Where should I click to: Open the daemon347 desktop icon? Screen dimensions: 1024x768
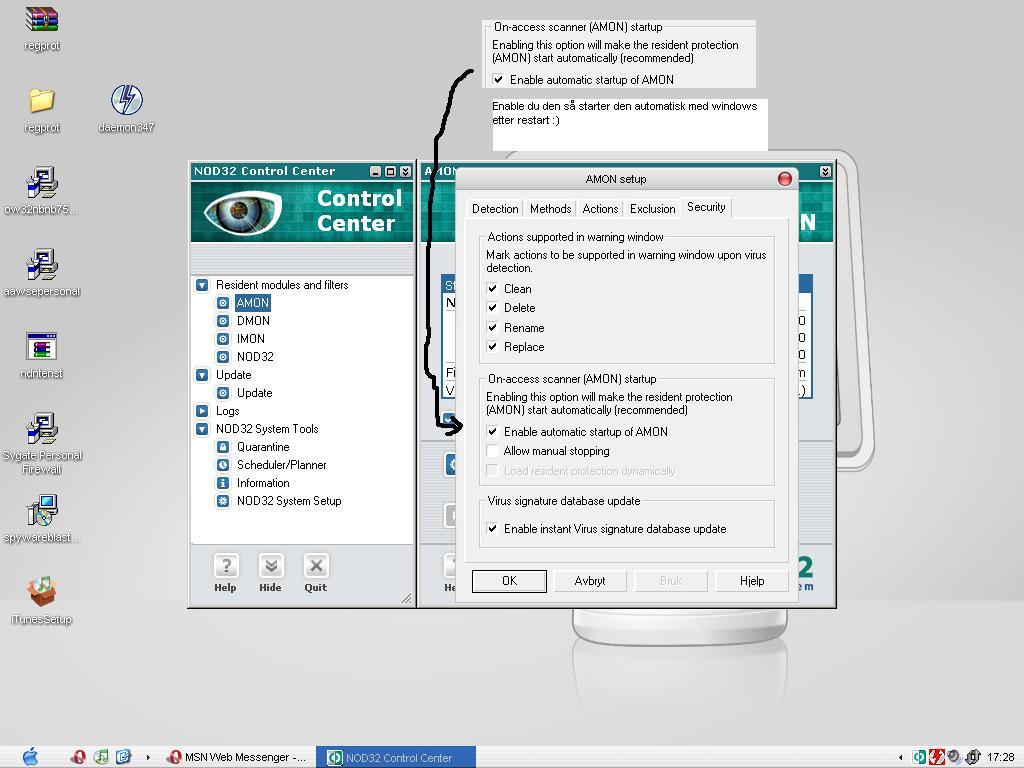pos(127,99)
